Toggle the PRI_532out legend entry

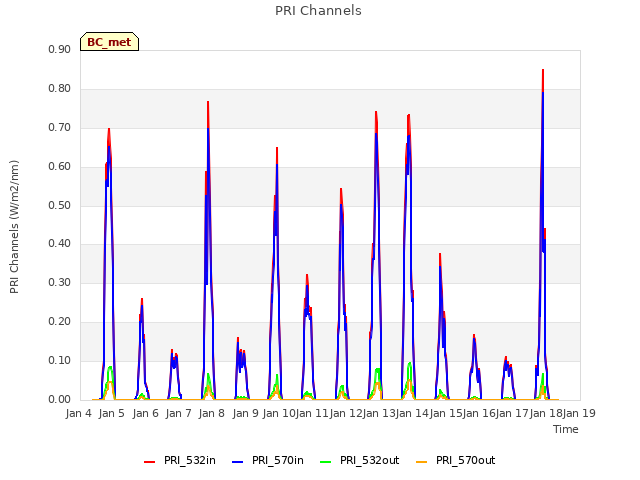point(360,460)
